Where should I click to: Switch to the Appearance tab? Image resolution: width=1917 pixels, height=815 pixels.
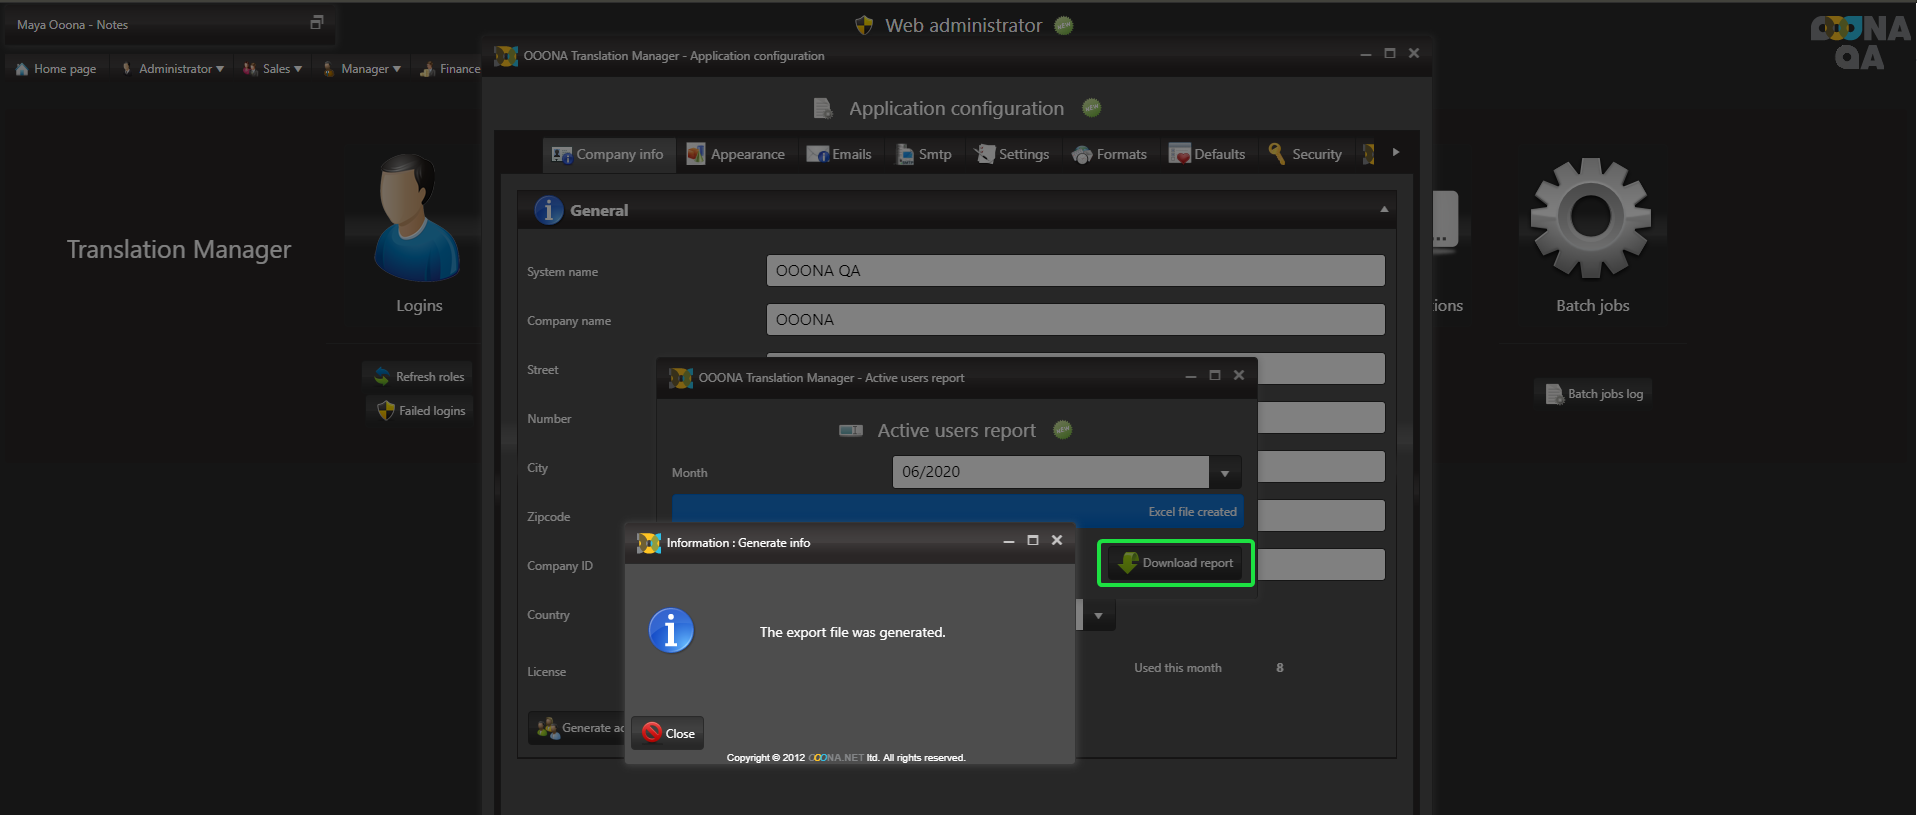[736, 154]
